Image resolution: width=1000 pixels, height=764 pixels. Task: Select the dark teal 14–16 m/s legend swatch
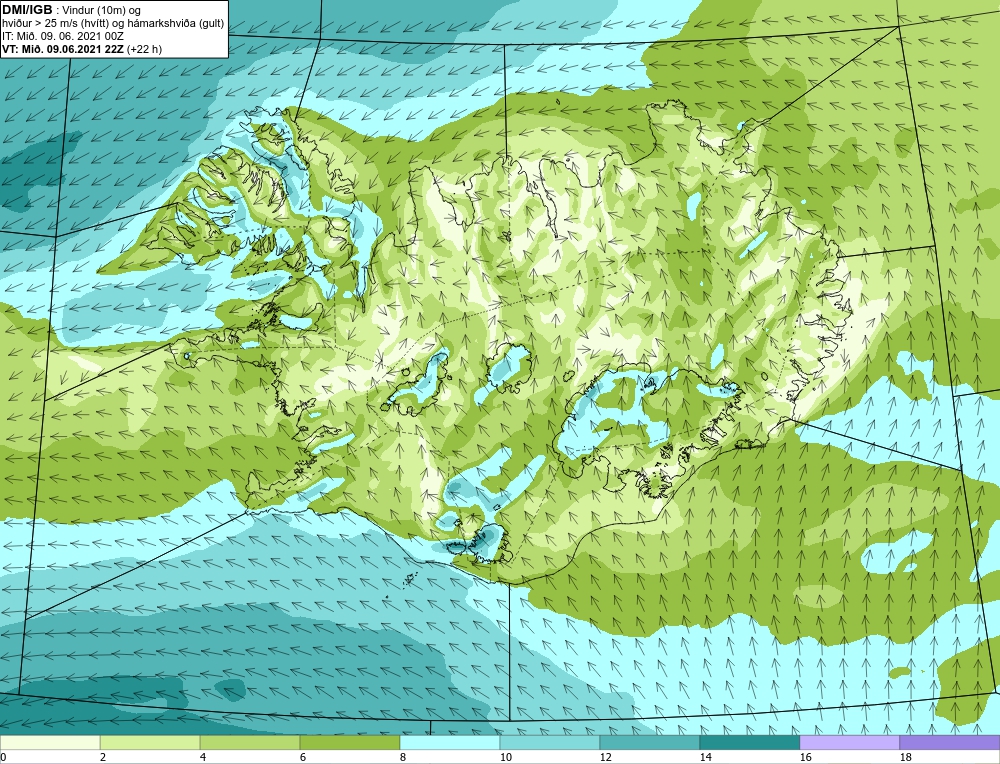[x=750, y=742]
